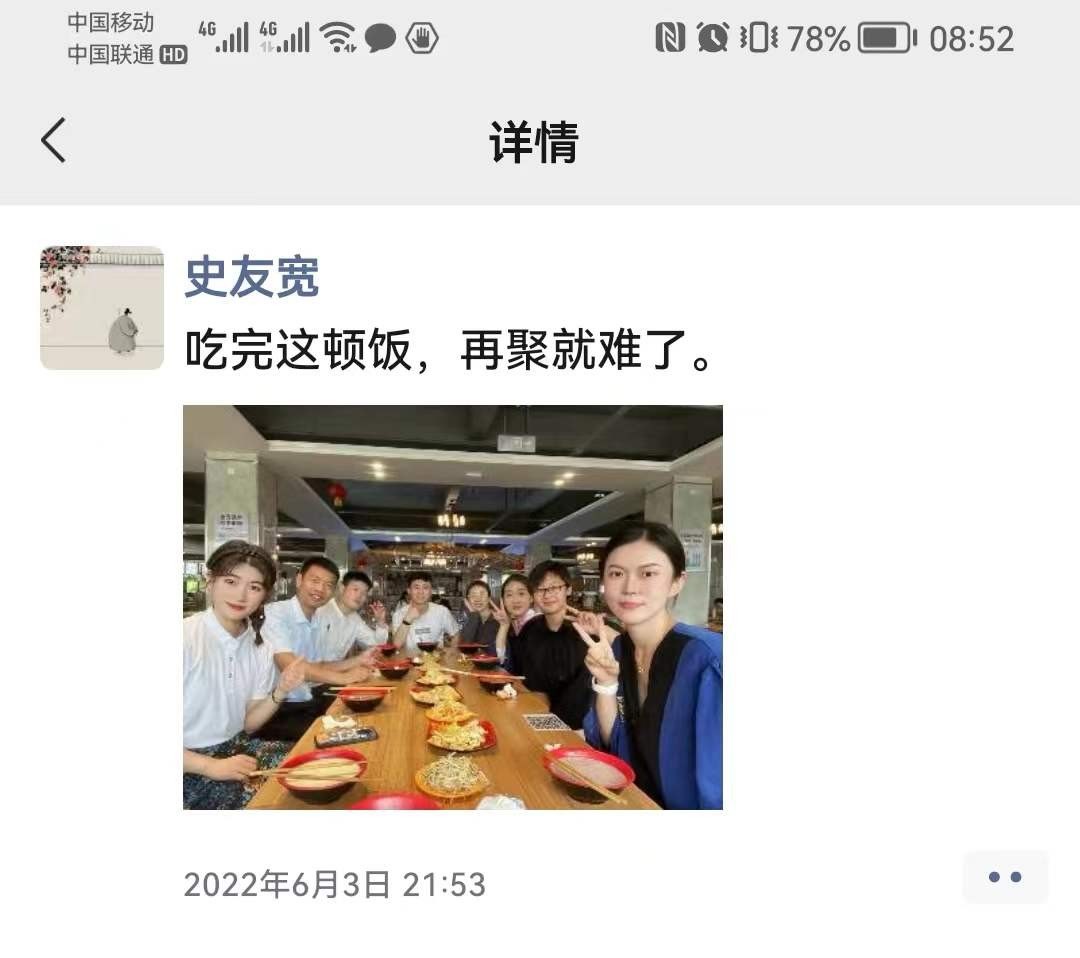
Task: Tap the second 4G signal bars
Action: click(284, 37)
